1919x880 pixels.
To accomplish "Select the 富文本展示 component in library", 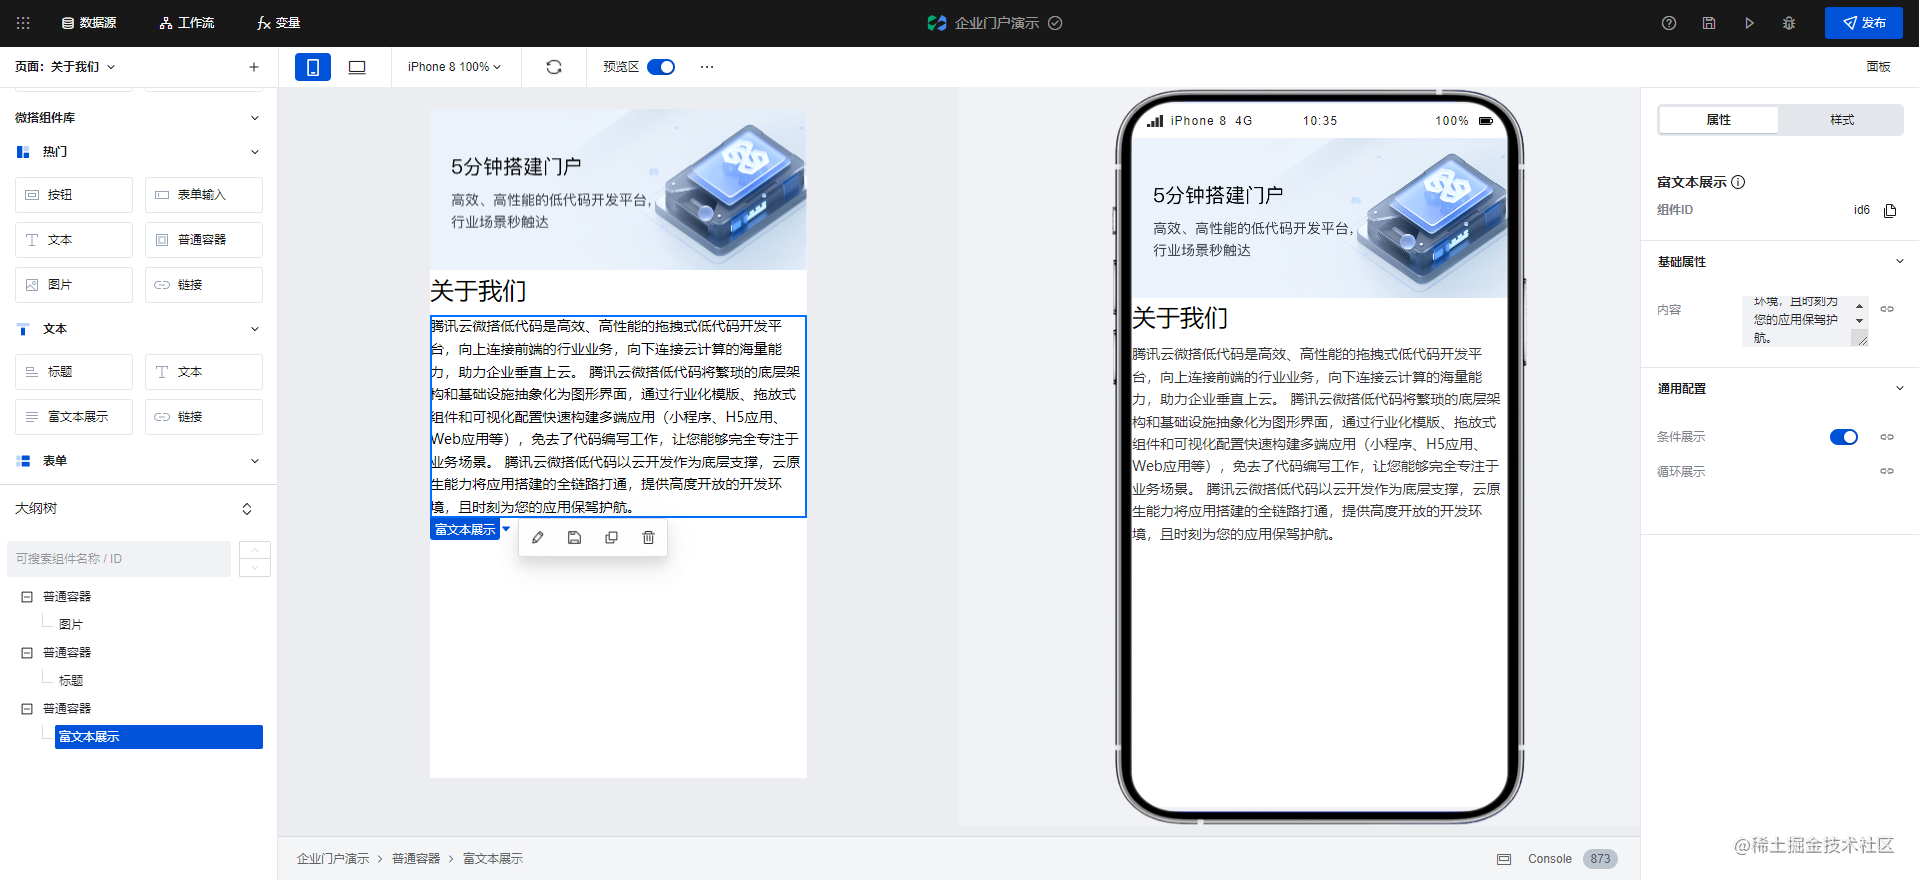I will 74,417.
